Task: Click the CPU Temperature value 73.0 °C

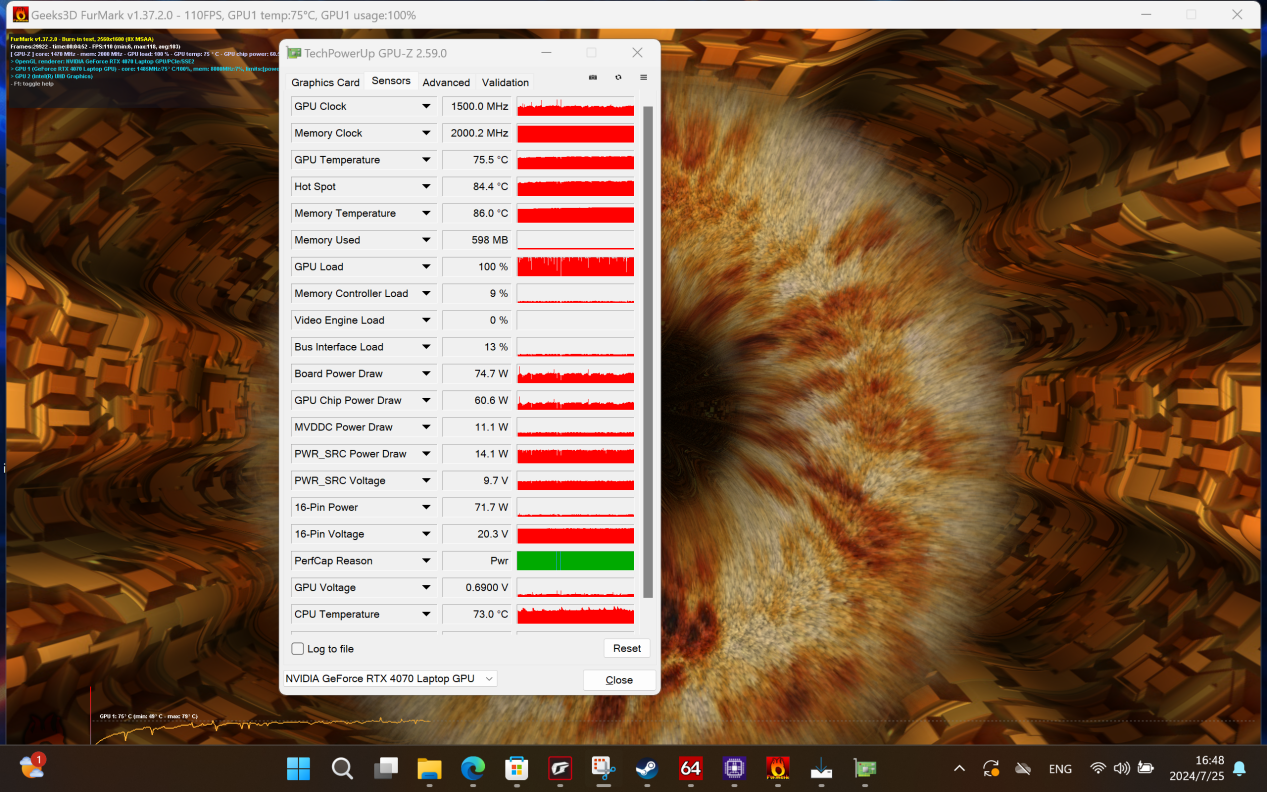Action: [476, 614]
